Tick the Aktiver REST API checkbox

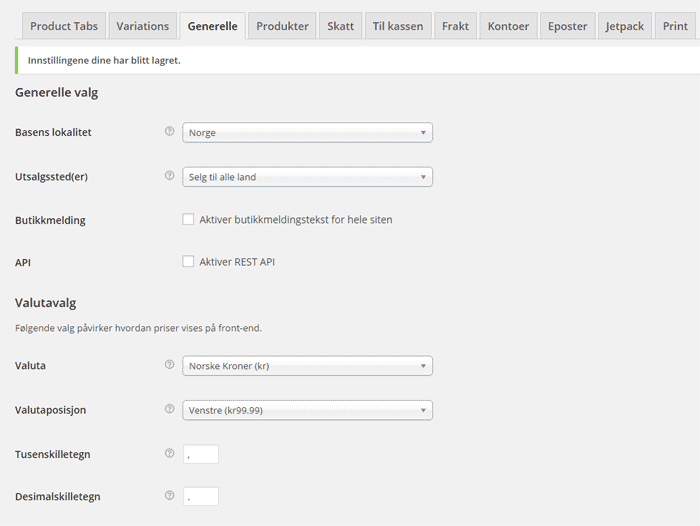click(x=188, y=261)
